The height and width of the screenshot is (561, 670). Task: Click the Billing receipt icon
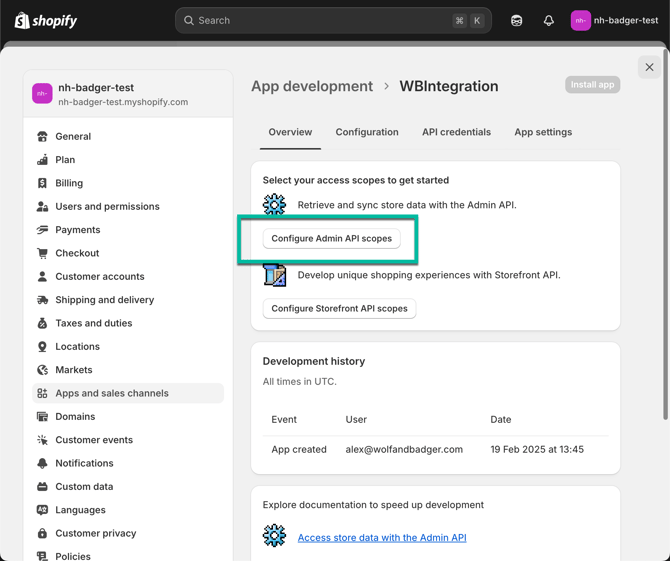click(42, 183)
